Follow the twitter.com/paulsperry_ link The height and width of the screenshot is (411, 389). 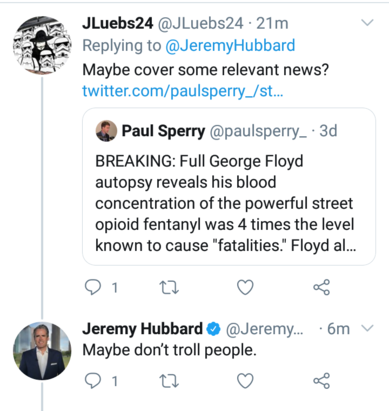(183, 91)
